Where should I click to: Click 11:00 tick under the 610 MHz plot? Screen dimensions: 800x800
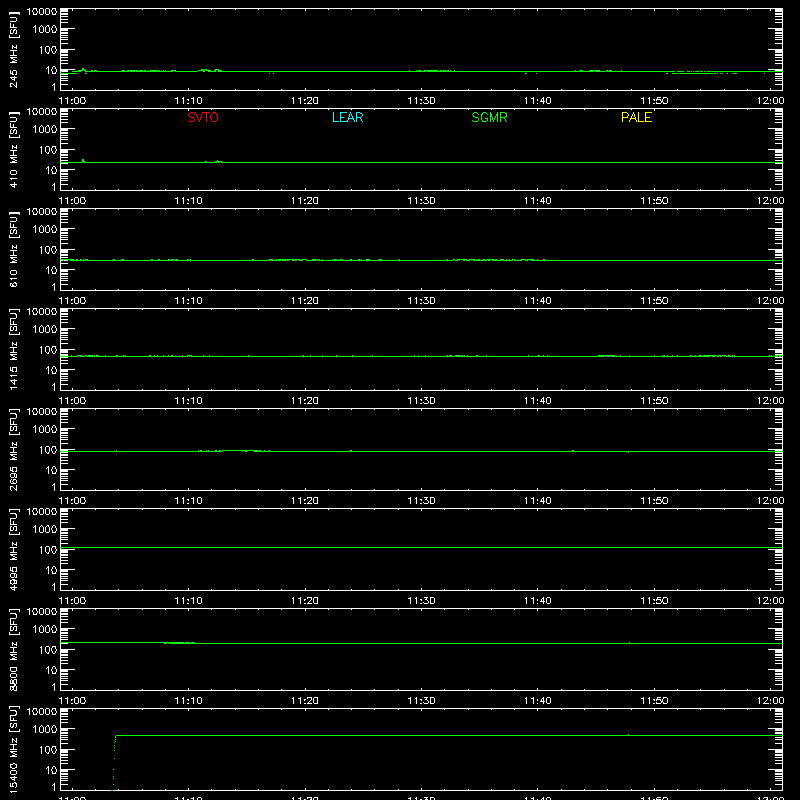coord(72,301)
